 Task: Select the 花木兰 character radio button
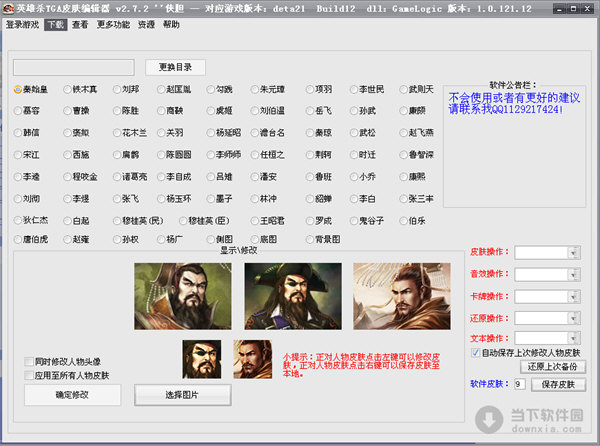pyautogui.click(x=114, y=132)
